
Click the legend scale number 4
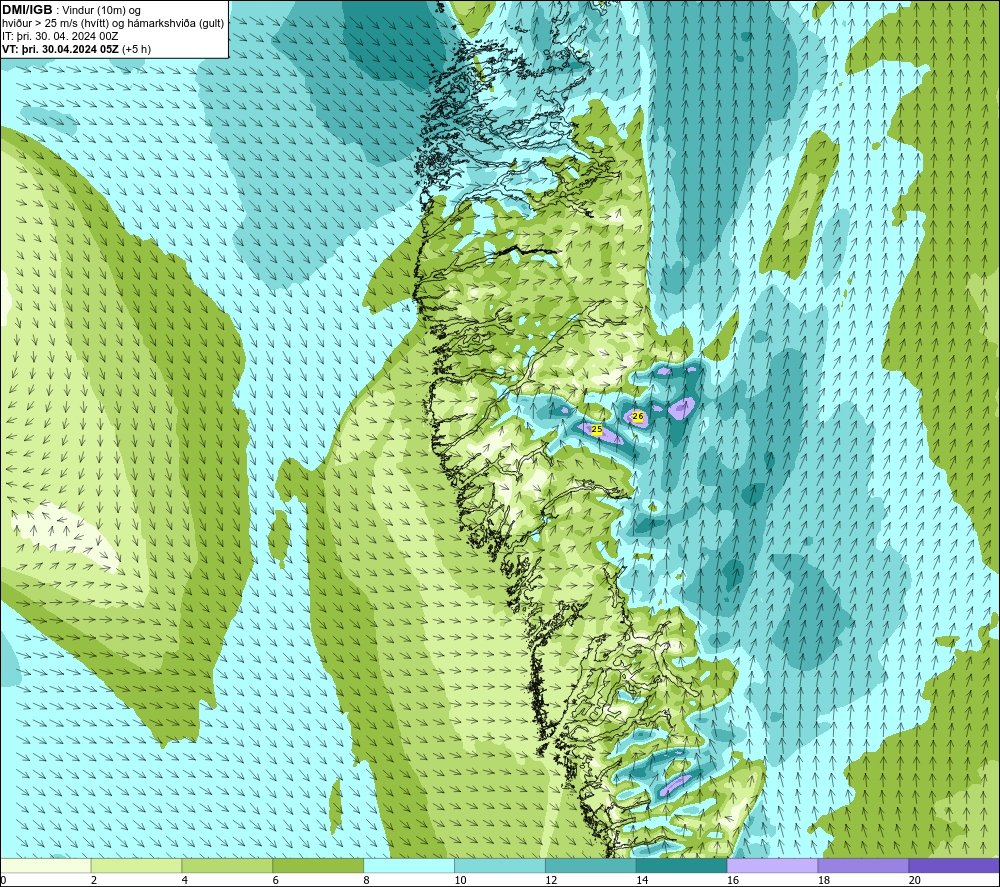[x=185, y=880]
